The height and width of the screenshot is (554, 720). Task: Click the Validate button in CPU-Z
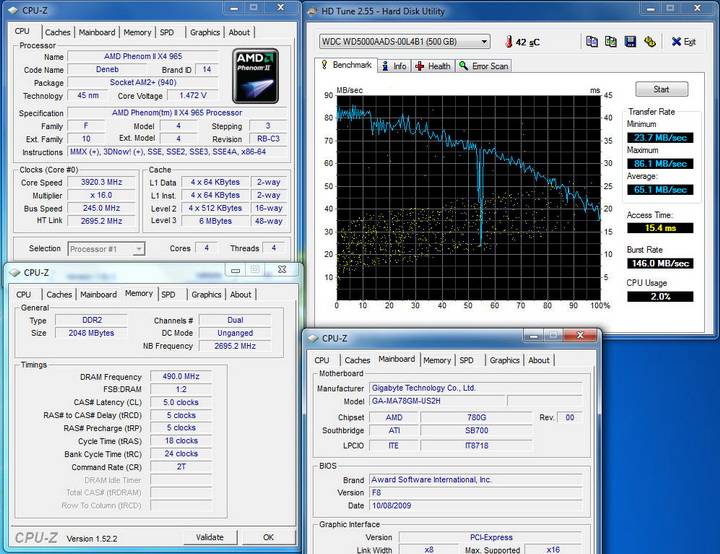(209, 537)
